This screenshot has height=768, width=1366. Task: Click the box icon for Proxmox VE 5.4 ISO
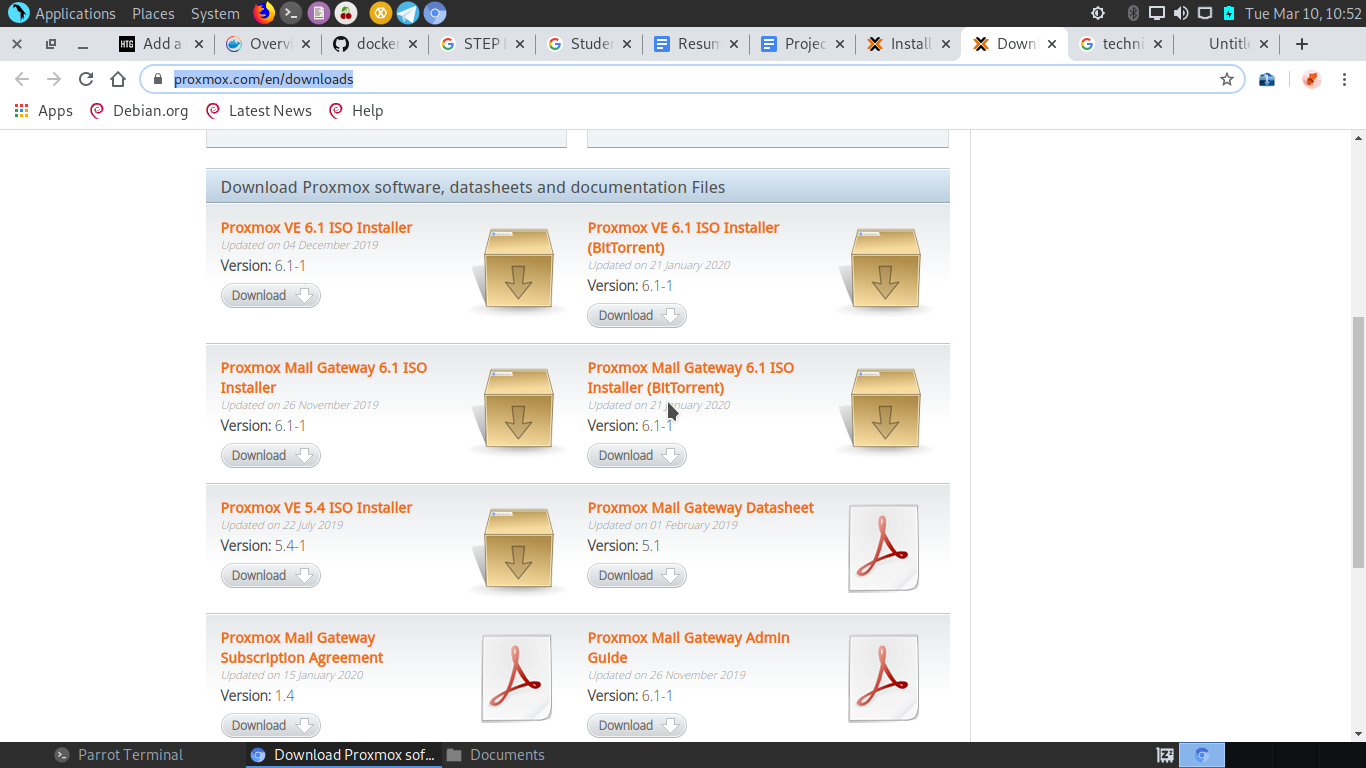[517, 547]
